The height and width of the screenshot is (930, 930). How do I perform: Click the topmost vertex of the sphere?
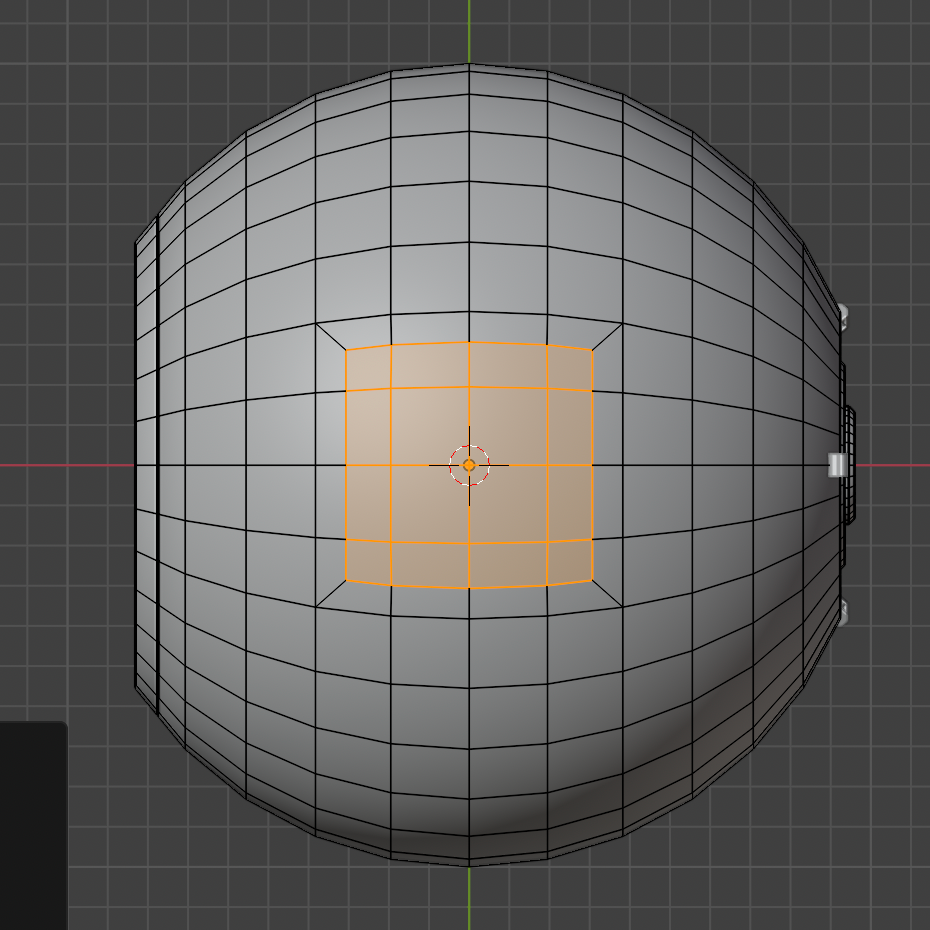coord(469,65)
